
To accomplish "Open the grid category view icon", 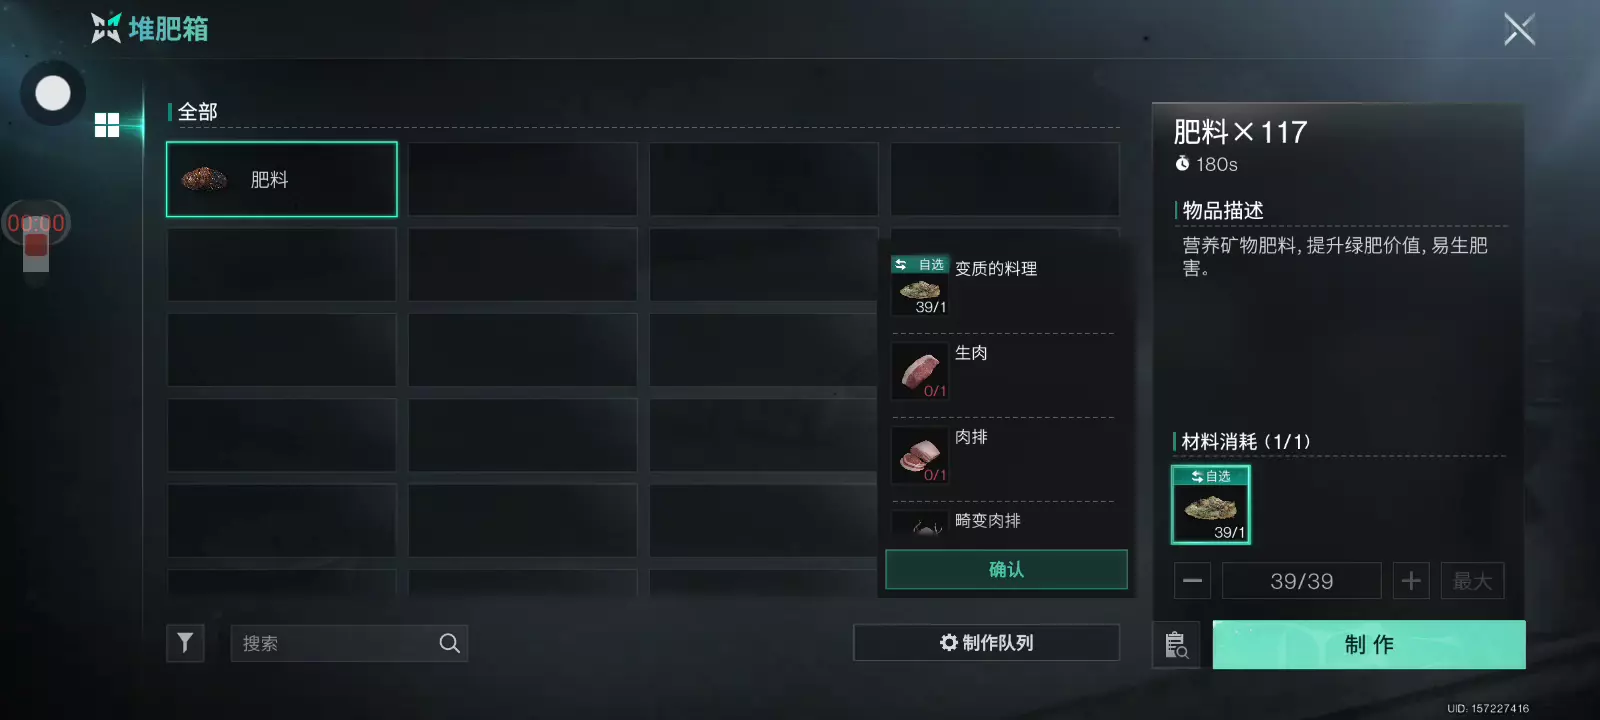I will pyautogui.click(x=107, y=125).
